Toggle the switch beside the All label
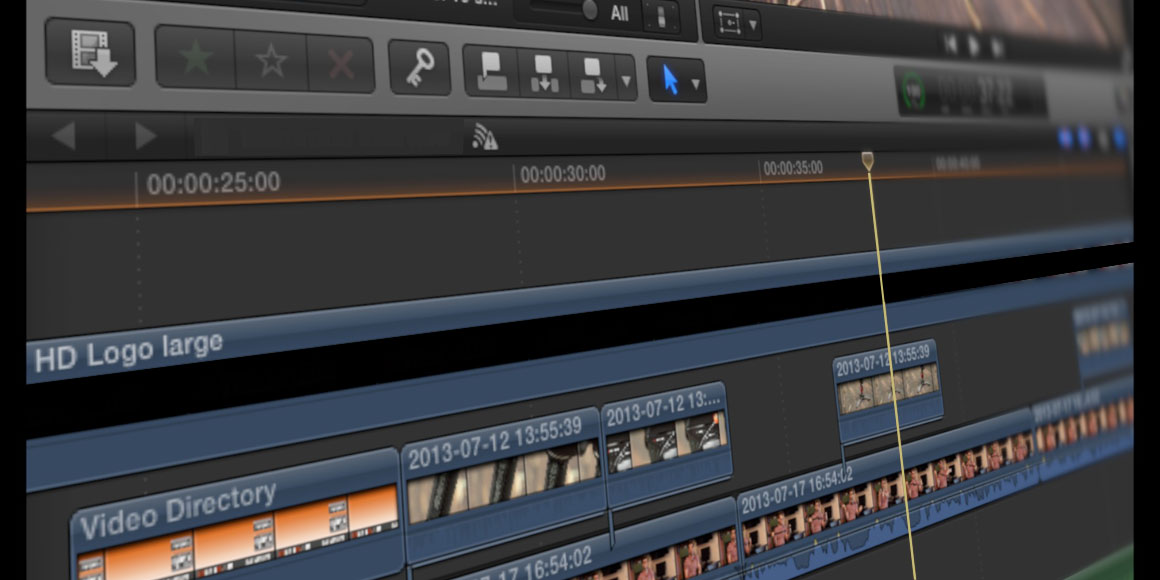 [660, 17]
